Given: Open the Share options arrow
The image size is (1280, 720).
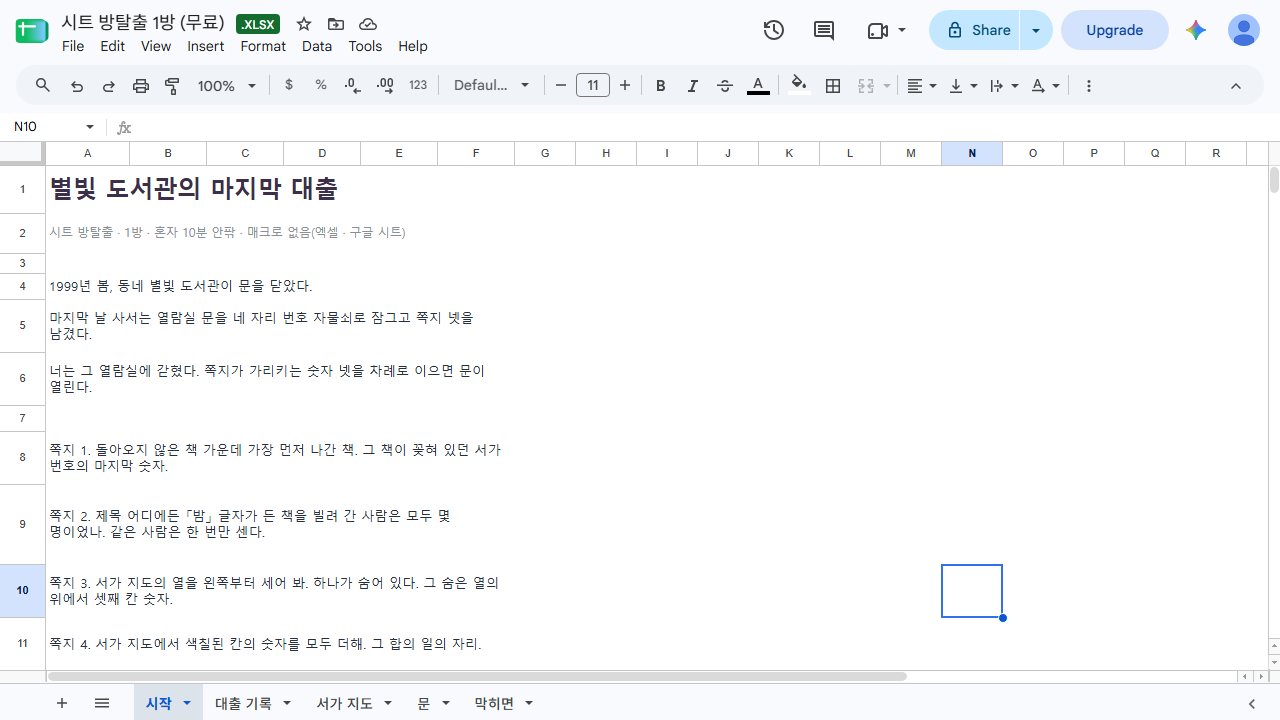Looking at the screenshot, I should pyautogui.click(x=1036, y=30).
